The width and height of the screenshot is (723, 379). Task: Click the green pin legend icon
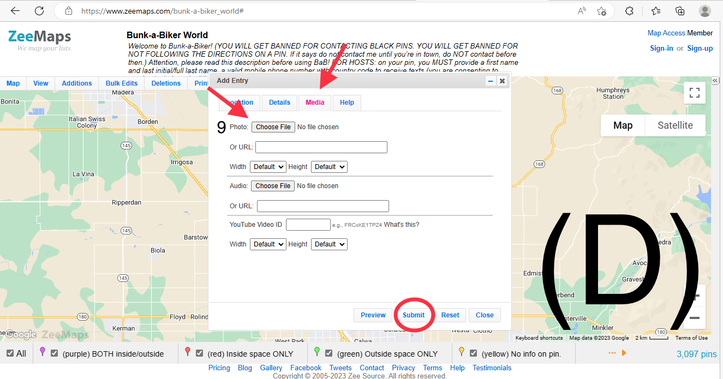tap(317, 352)
